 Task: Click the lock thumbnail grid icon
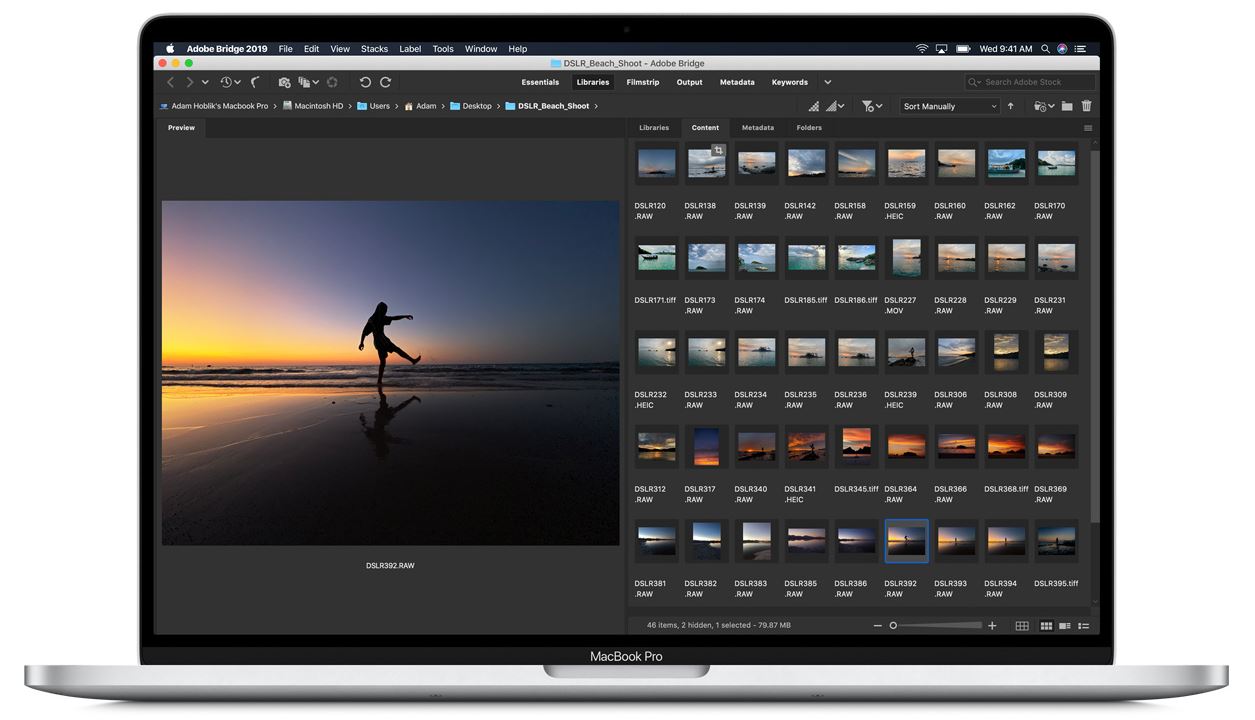click(x=1022, y=626)
